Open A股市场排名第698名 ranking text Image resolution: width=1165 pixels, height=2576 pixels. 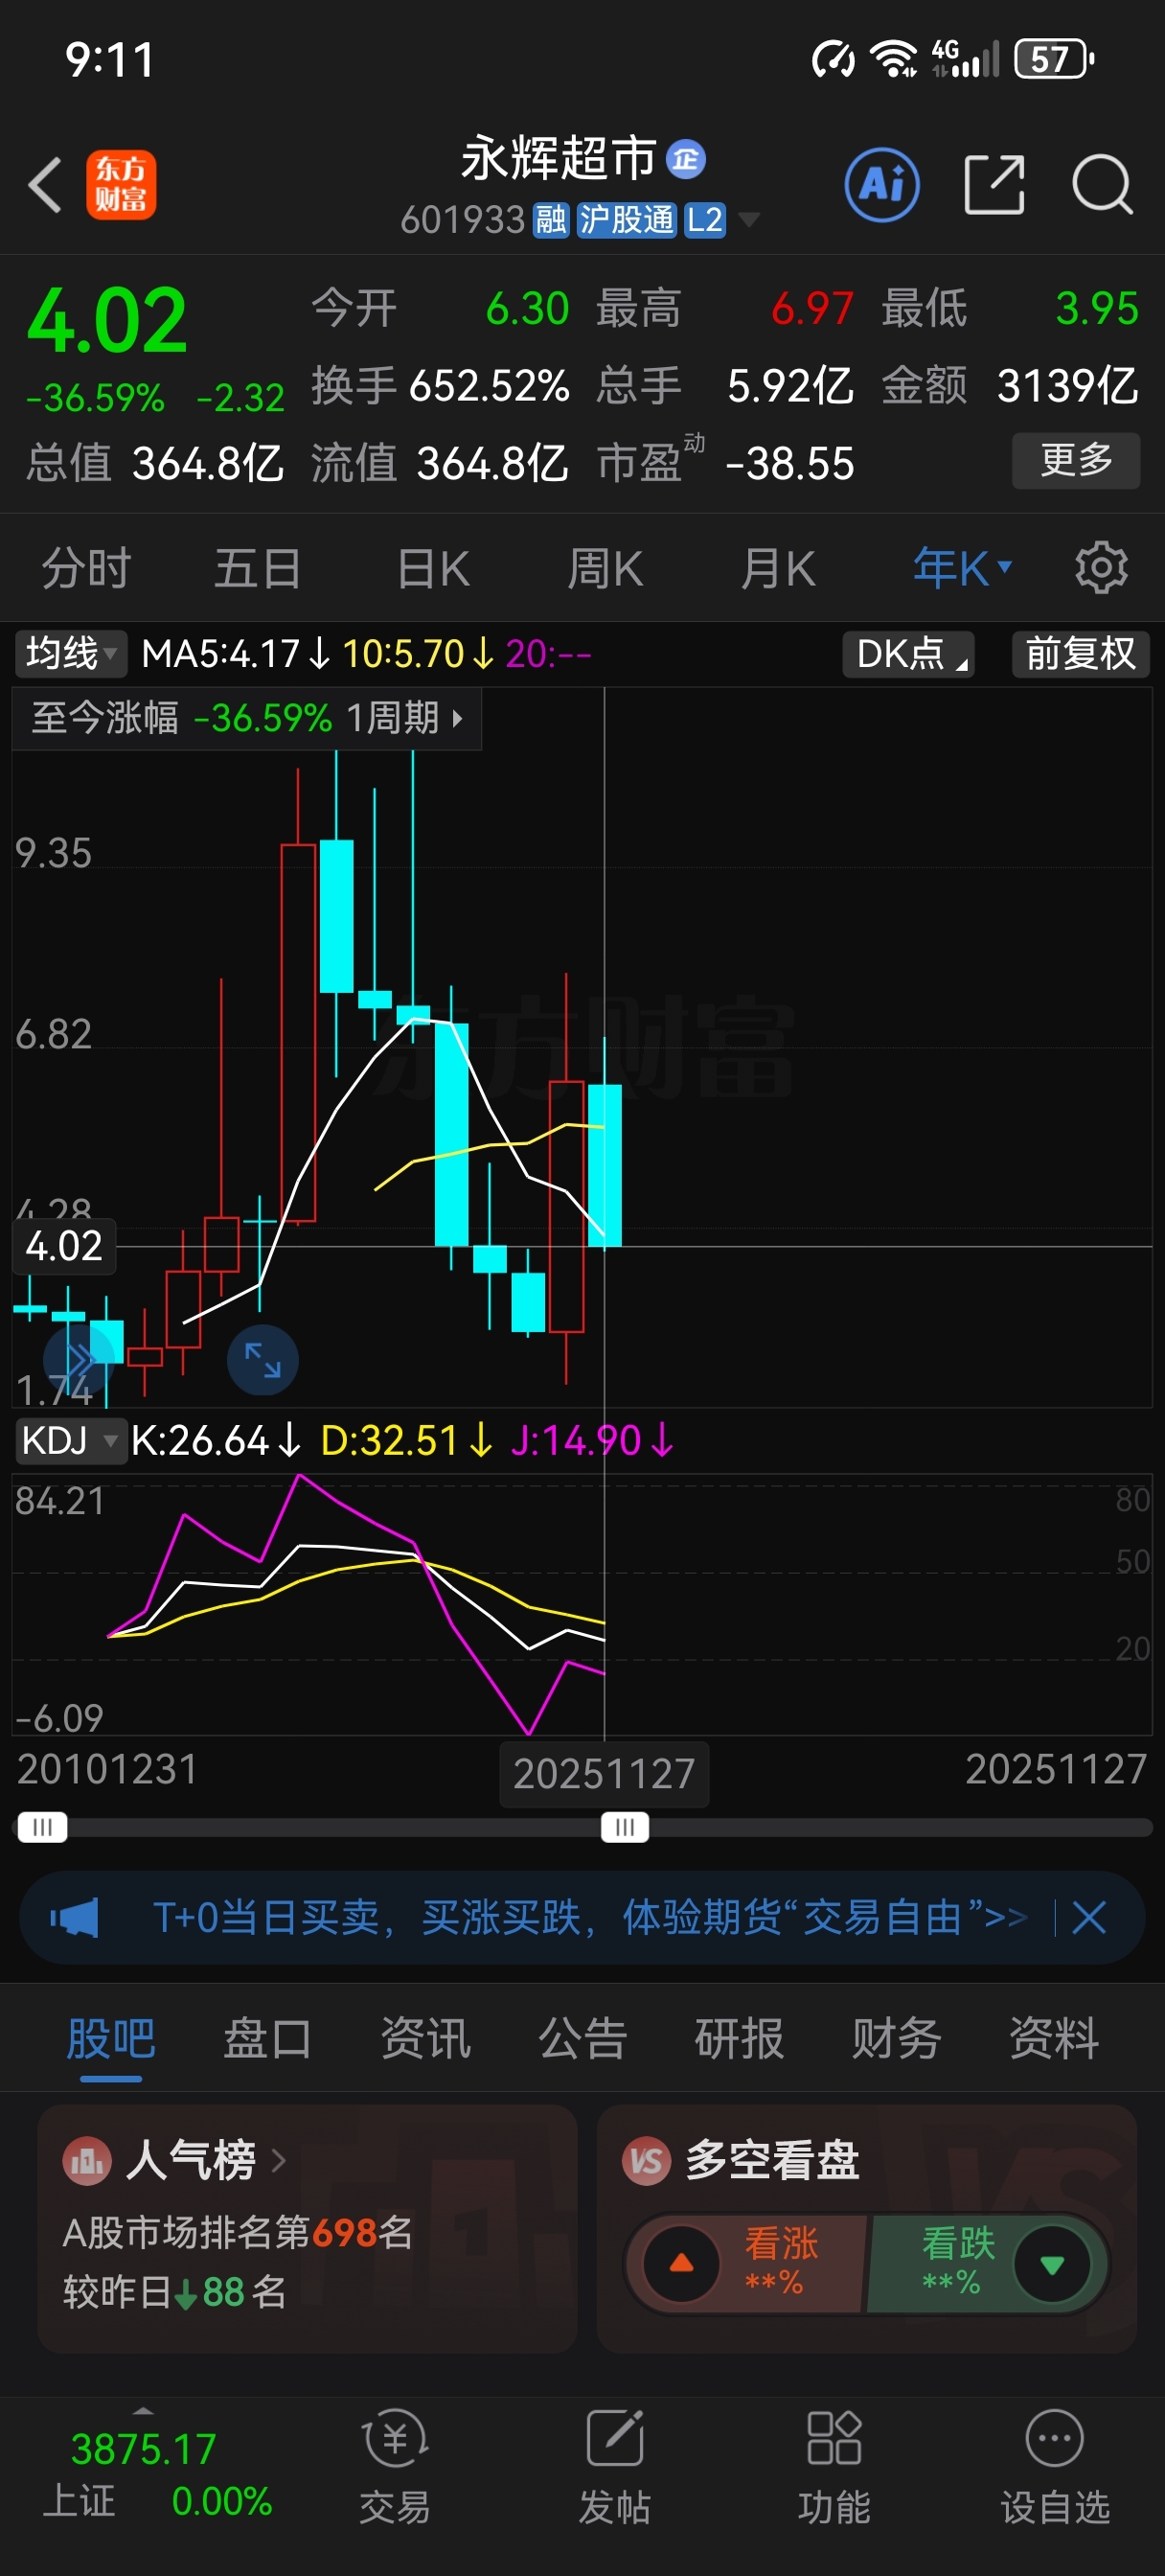(x=238, y=2232)
